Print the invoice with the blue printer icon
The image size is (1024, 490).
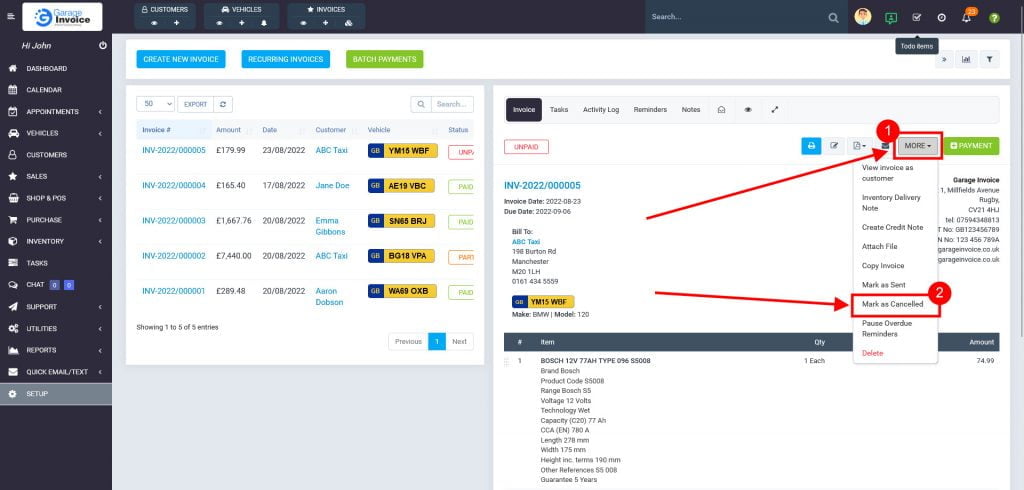(810, 146)
